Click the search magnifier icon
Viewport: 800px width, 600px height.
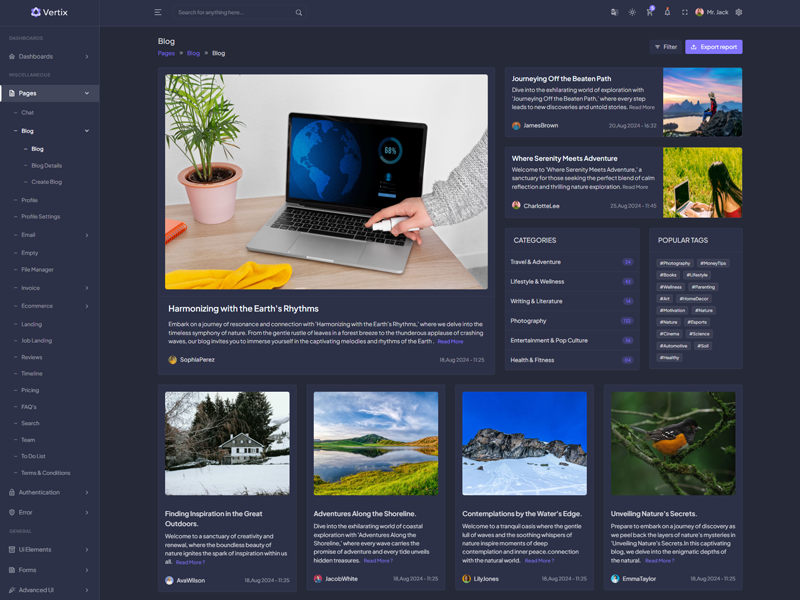[298, 13]
